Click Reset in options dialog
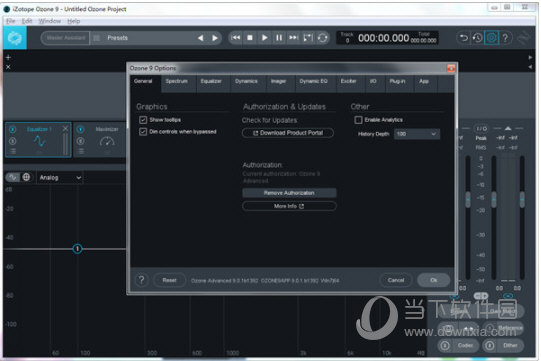 [169, 280]
